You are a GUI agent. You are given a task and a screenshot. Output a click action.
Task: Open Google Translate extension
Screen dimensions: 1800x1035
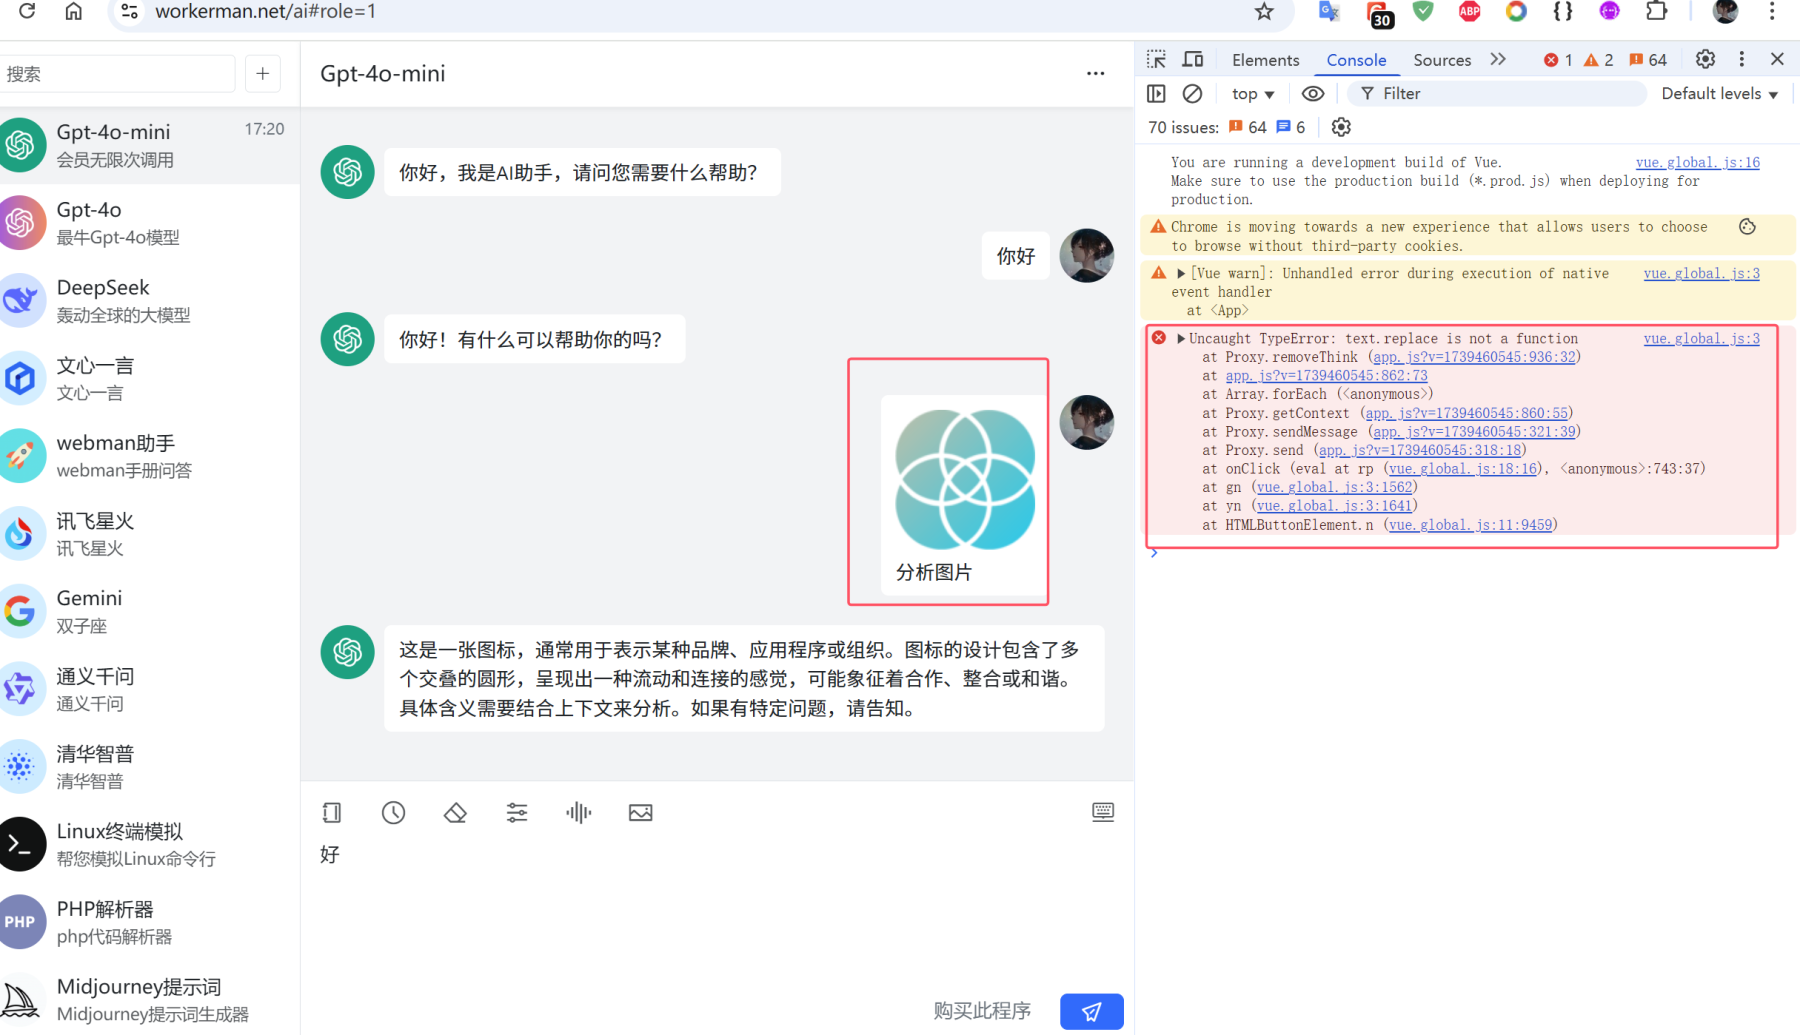(x=1328, y=11)
